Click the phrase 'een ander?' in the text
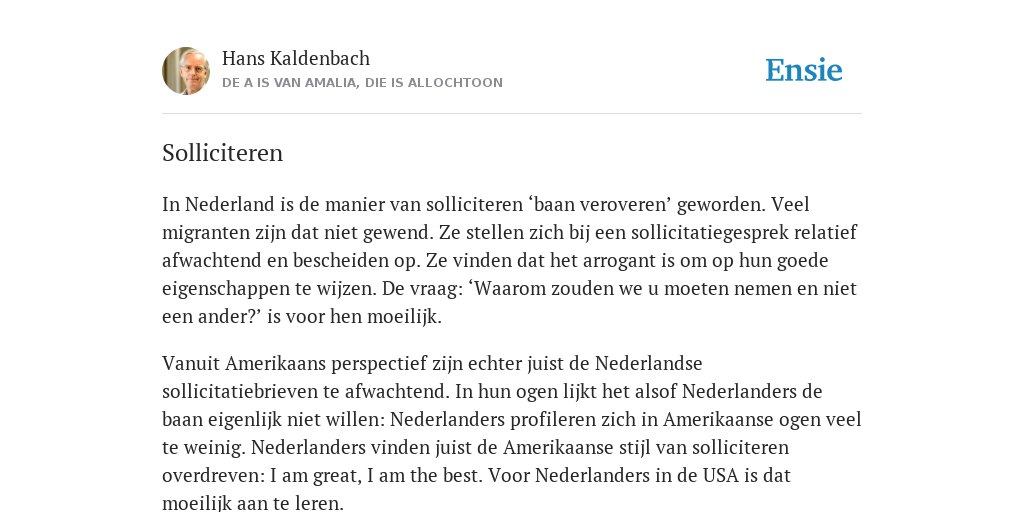The width and height of the screenshot is (1024, 512). pyautogui.click(x=212, y=317)
